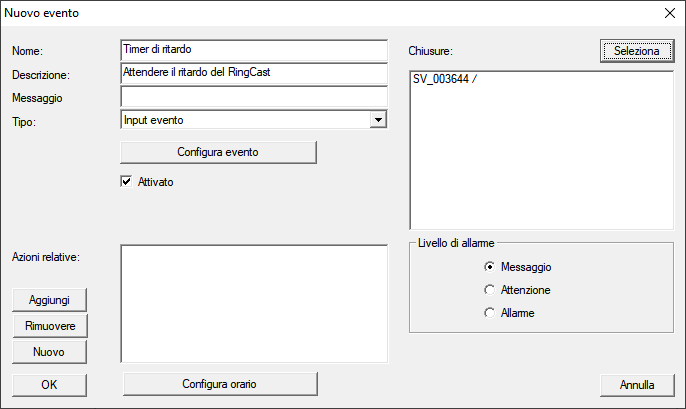Click the Input evento combo box

[x=244, y=120]
